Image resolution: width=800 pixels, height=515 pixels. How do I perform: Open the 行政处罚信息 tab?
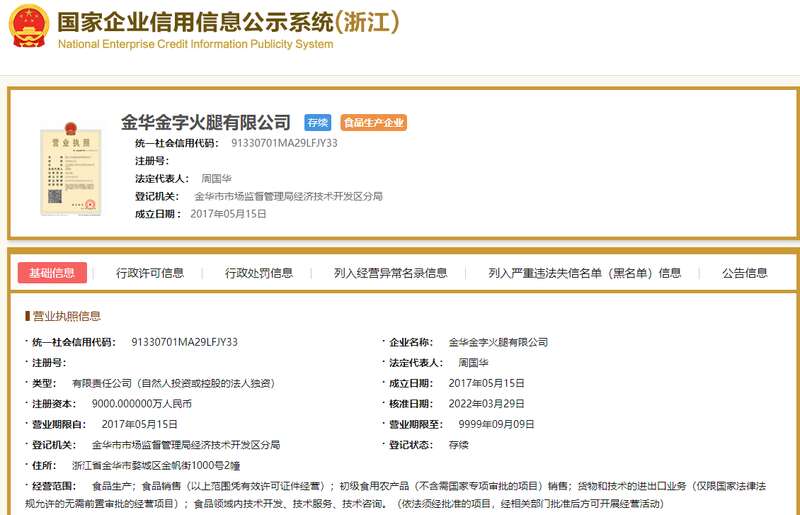259,273
